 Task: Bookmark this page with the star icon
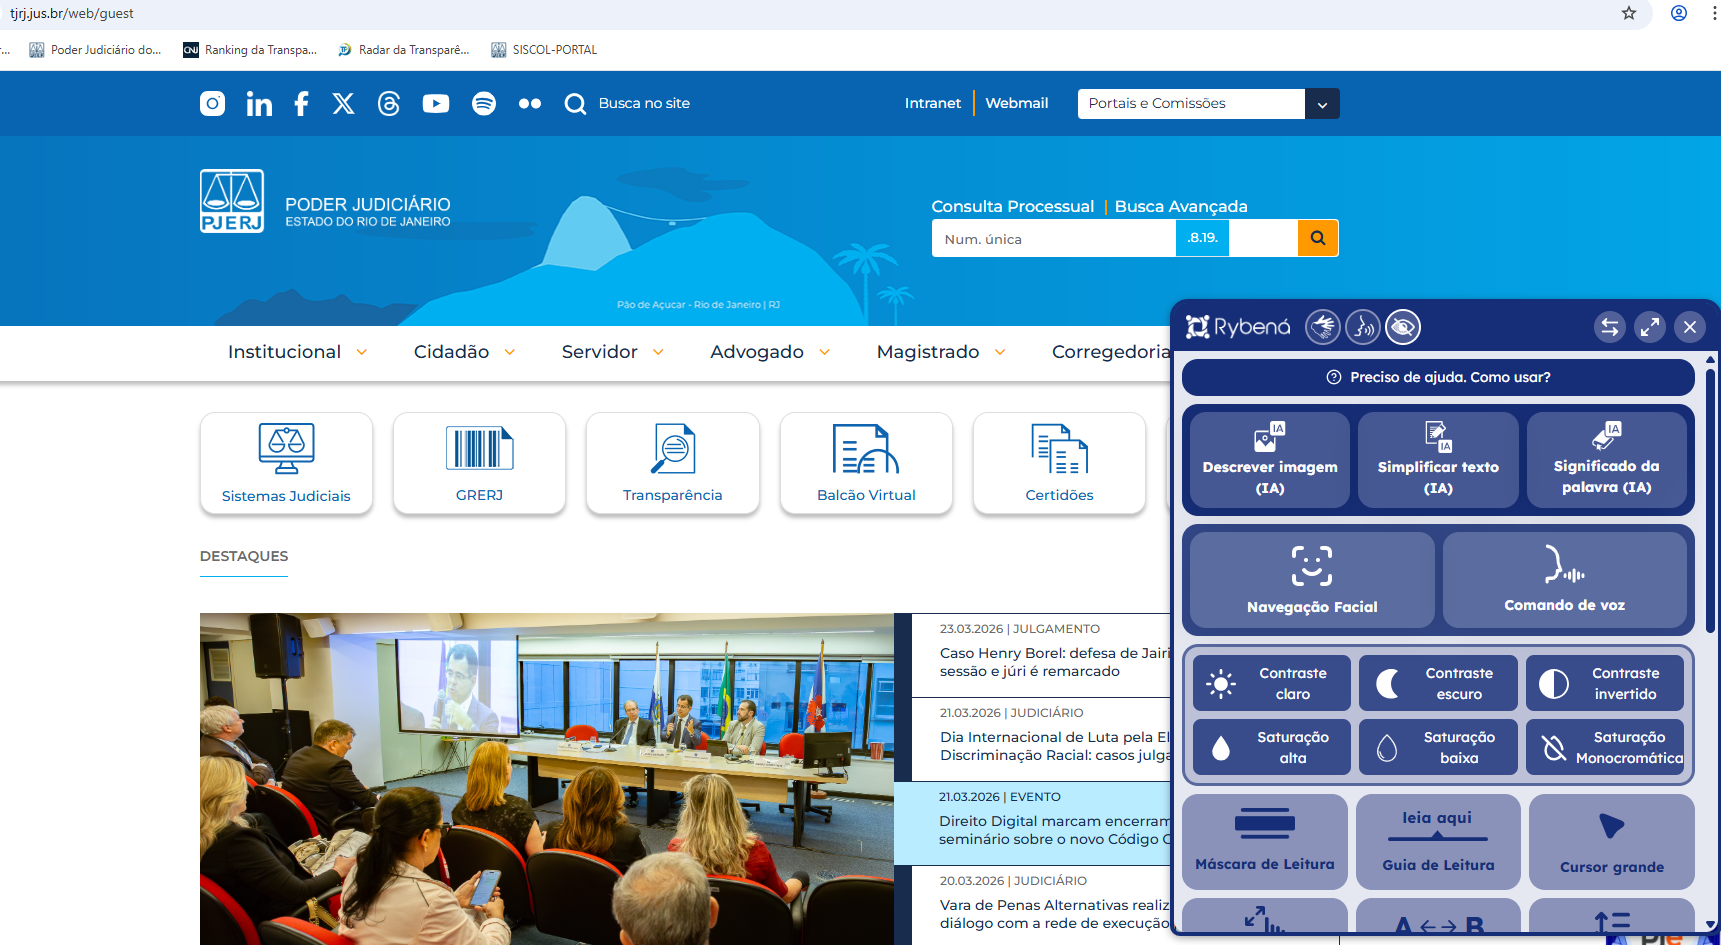[x=1629, y=13]
